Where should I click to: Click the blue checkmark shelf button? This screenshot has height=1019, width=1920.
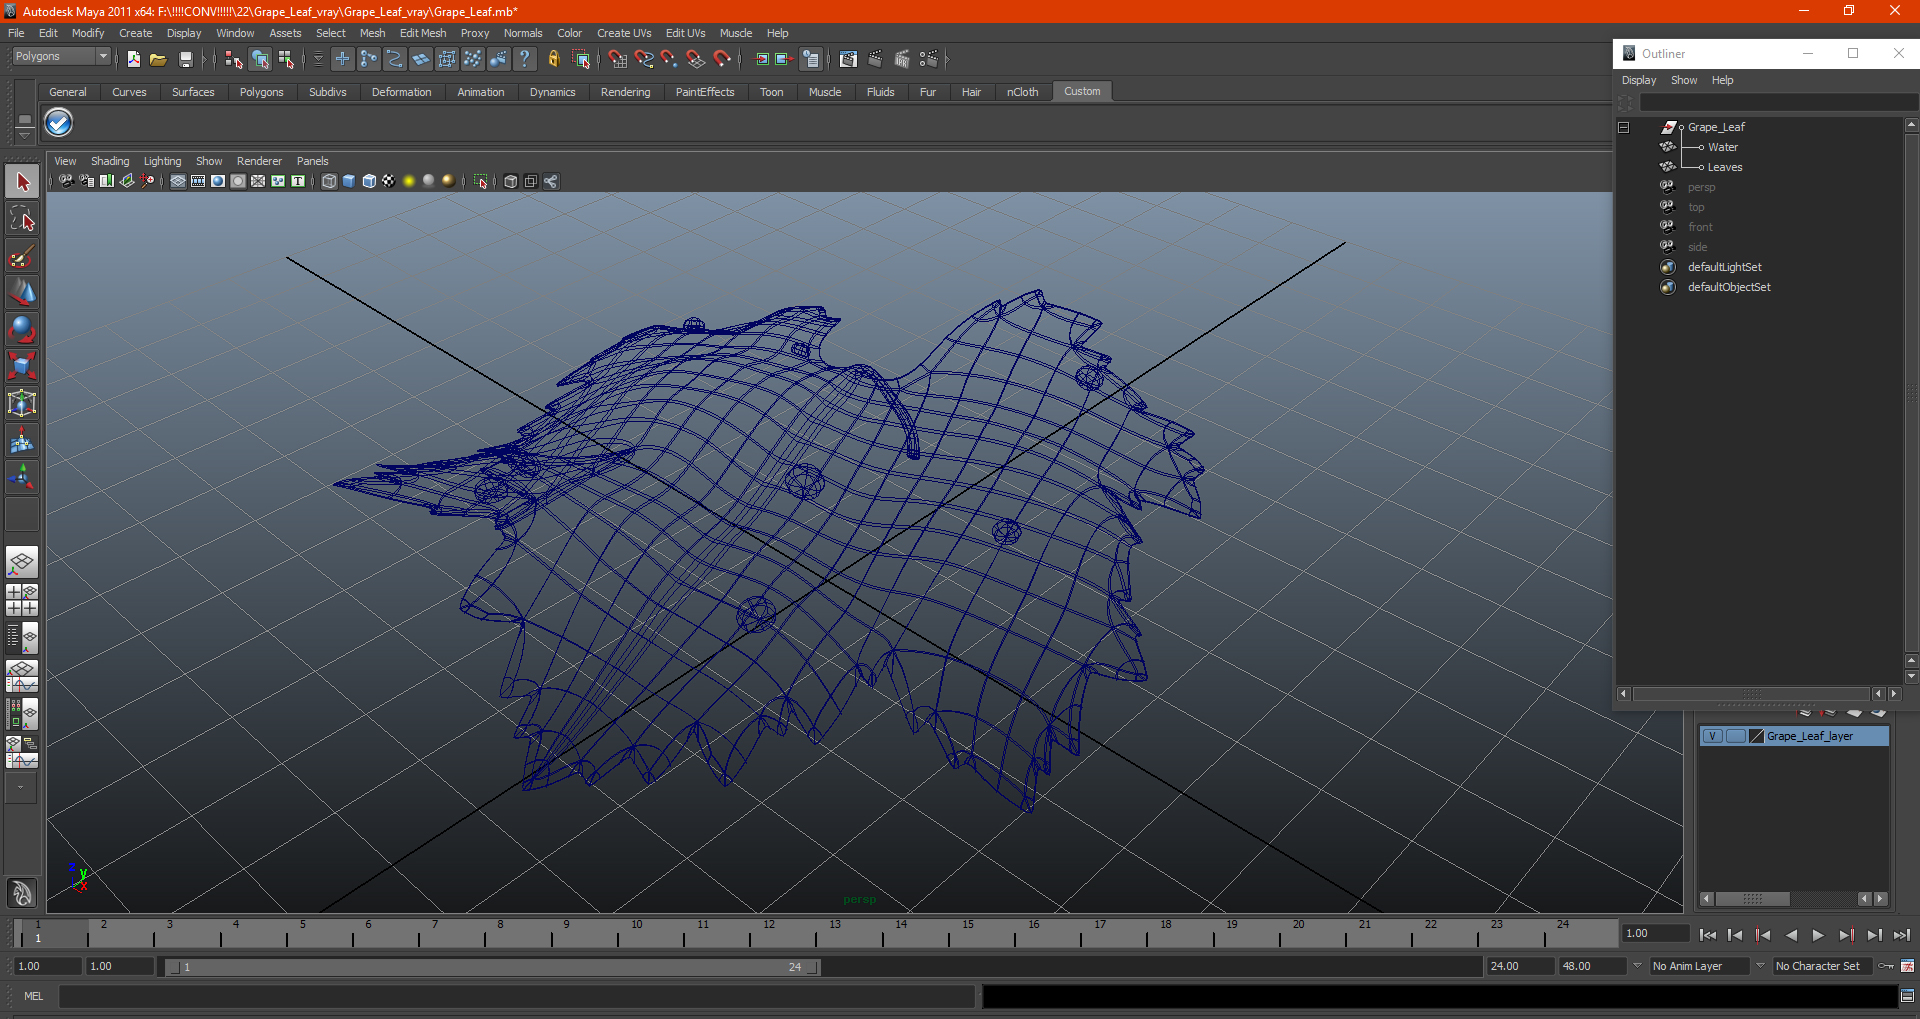59,123
